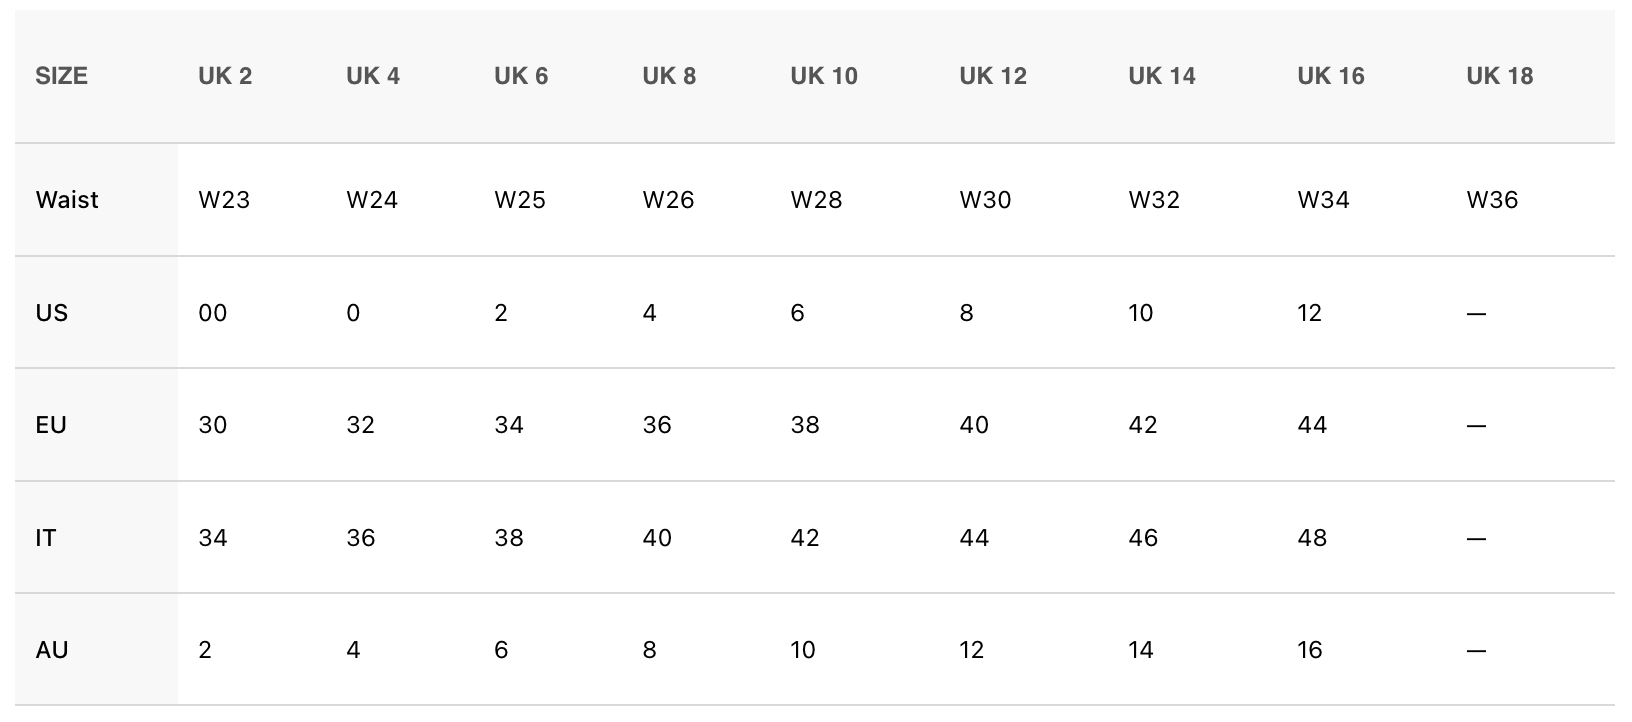
Task: Click the IT row label
Action: (46, 538)
